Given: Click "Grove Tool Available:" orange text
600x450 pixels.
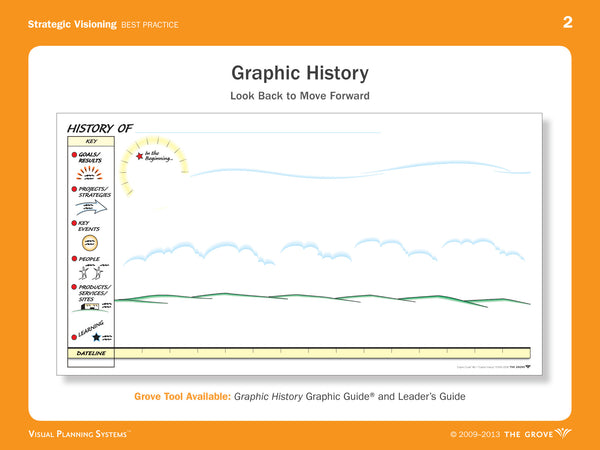Looking at the screenshot, I should click(x=183, y=396).
